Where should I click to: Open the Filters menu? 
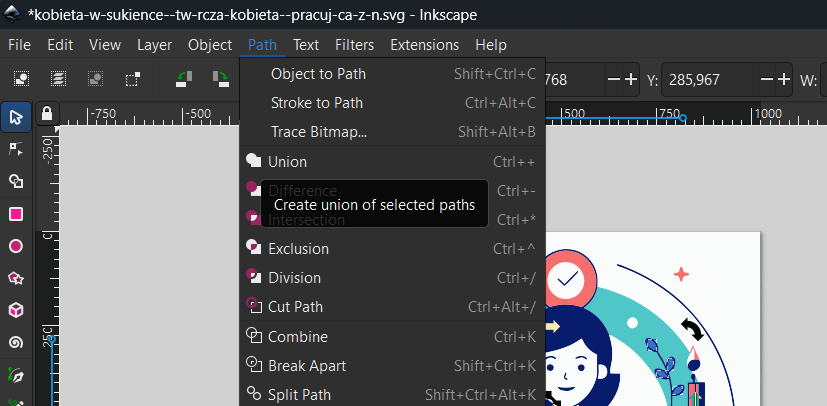[354, 45]
